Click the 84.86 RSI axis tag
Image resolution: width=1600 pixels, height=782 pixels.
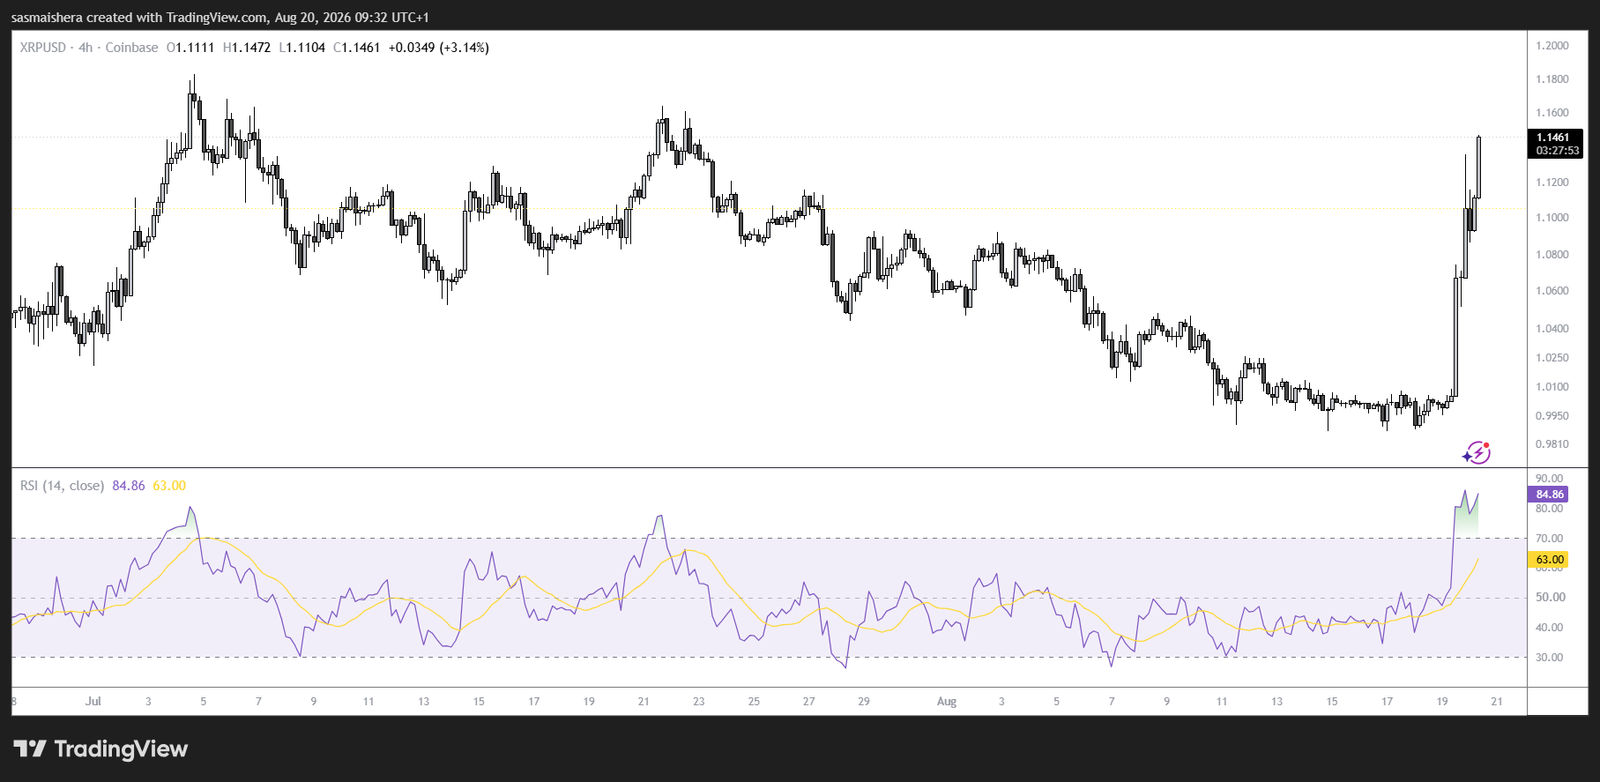(1549, 494)
